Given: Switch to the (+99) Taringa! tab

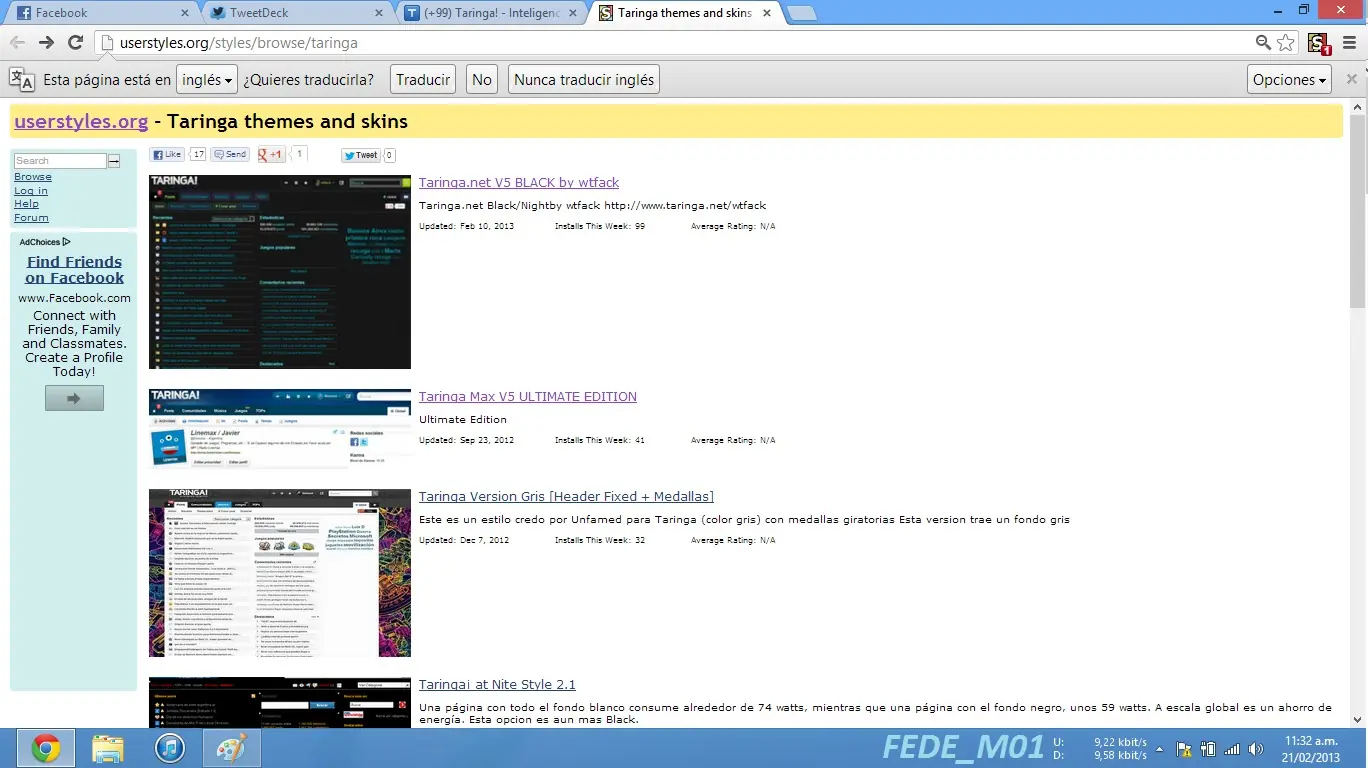Looking at the screenshot, I should click(490, 13).
